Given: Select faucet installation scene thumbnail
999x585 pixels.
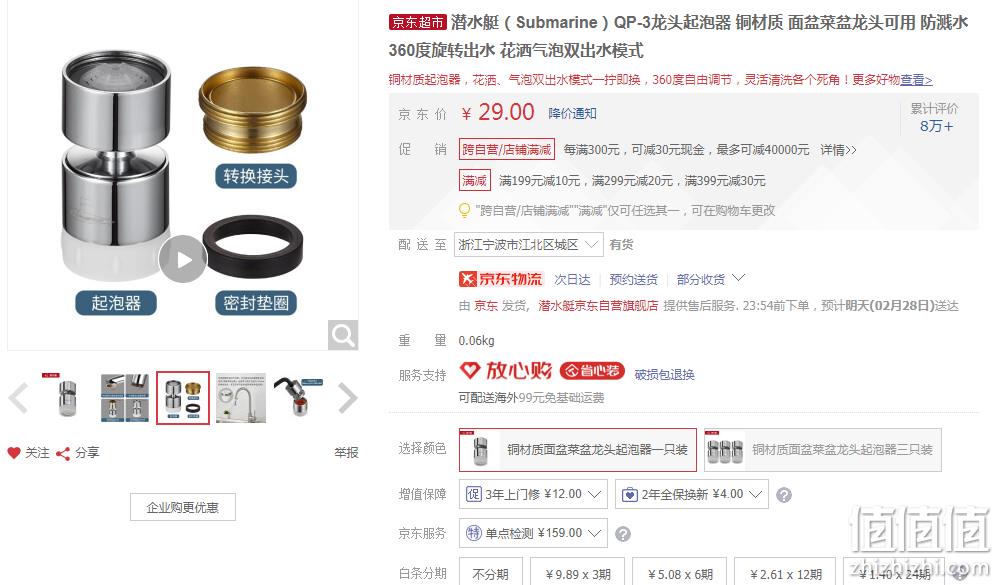Looking at the screenshot, I should click(x=241, y=398).
